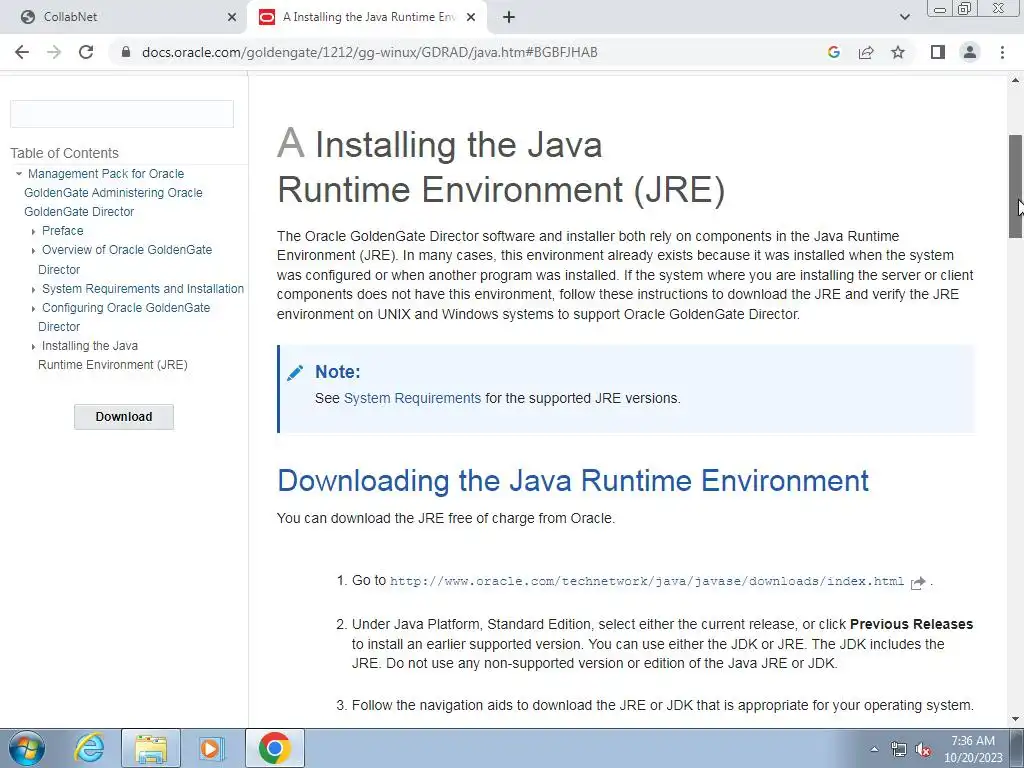Viewport: 1024px width, 768px height.
Task: Open Google icon in address bar
Action: click(833, 52)
